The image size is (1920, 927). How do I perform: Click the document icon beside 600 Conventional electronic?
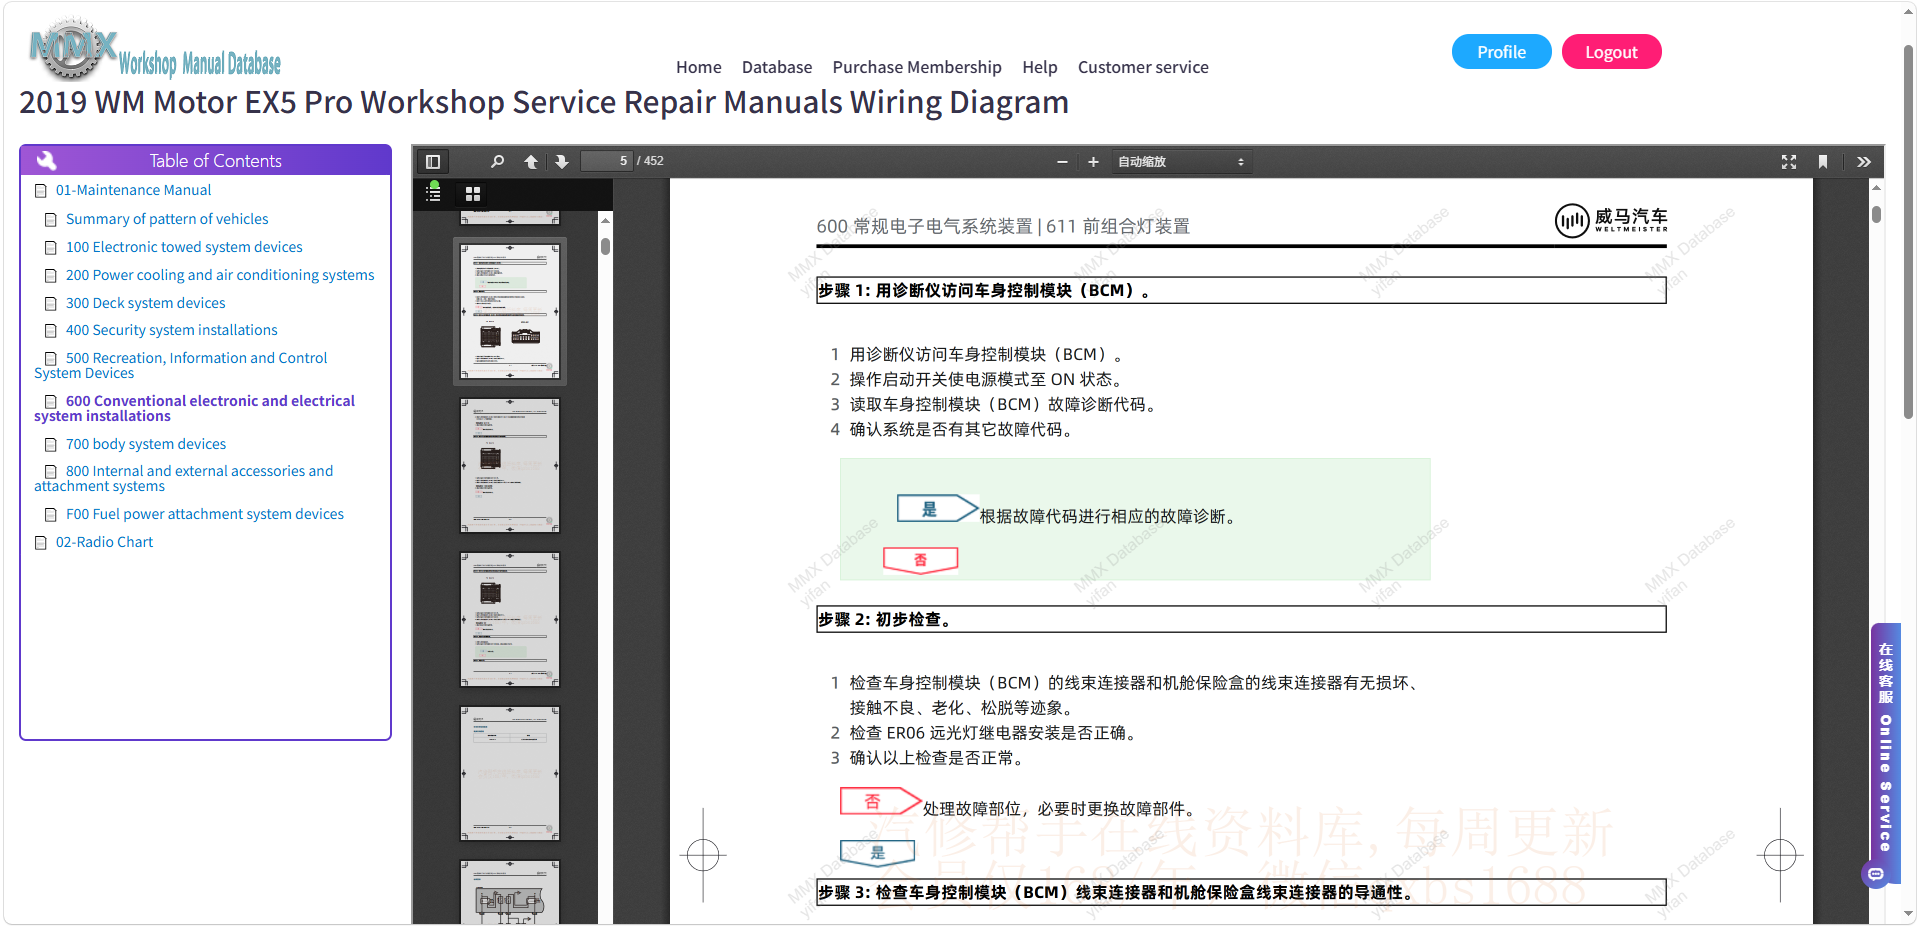(x=51, y=402)
